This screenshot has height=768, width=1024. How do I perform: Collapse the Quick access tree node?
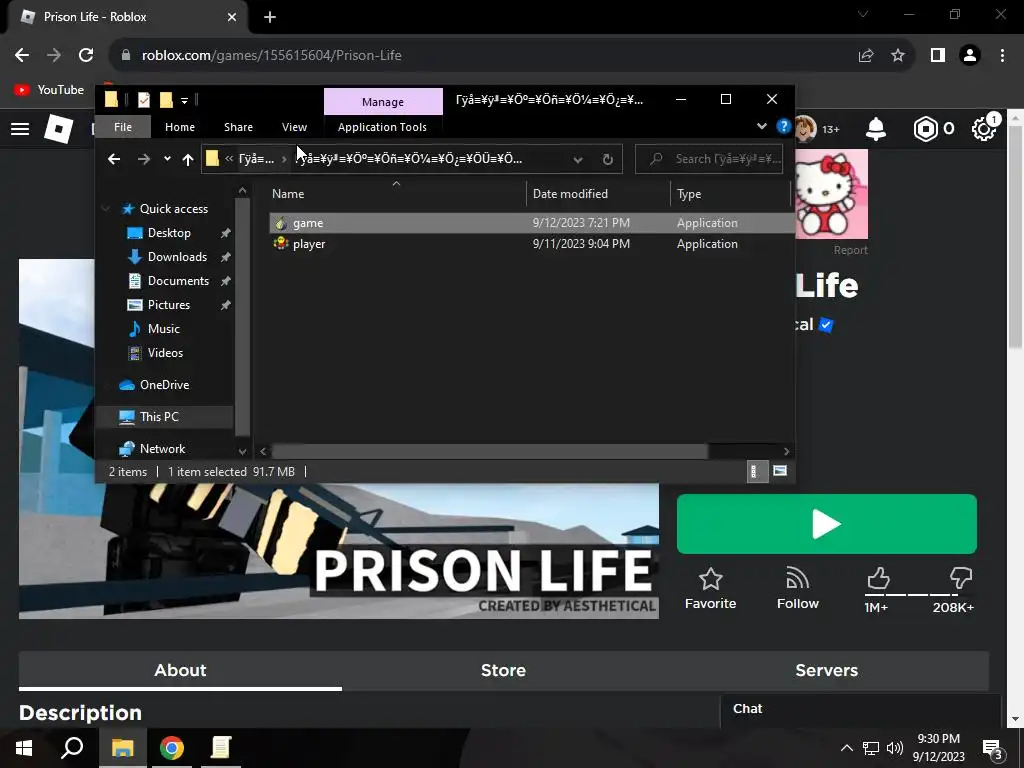105,209
